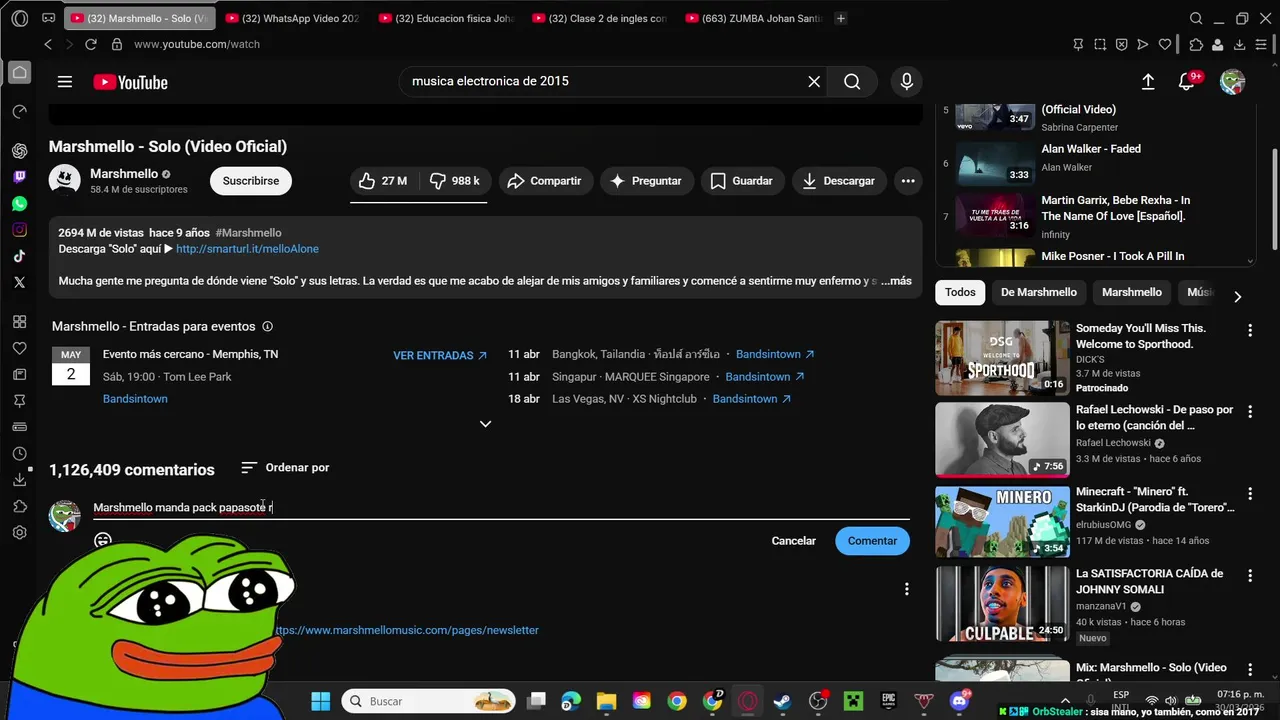Screen dimensions: 1280x720
Task: Open the Sporthood sponsored video thumbnail
Action: coord(1002,358)
